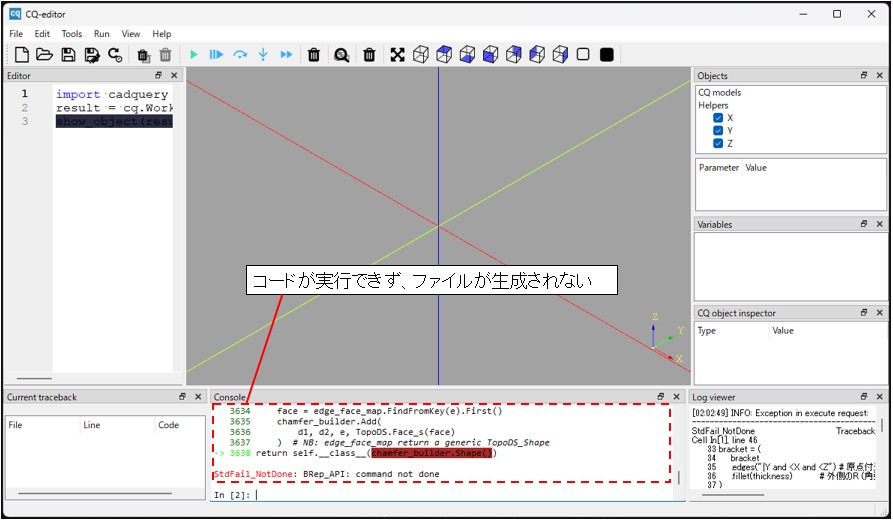The height and width of the screenshot is (520, 893).
Task: Click the green Render play button
Action: click(x=194, y=55)
